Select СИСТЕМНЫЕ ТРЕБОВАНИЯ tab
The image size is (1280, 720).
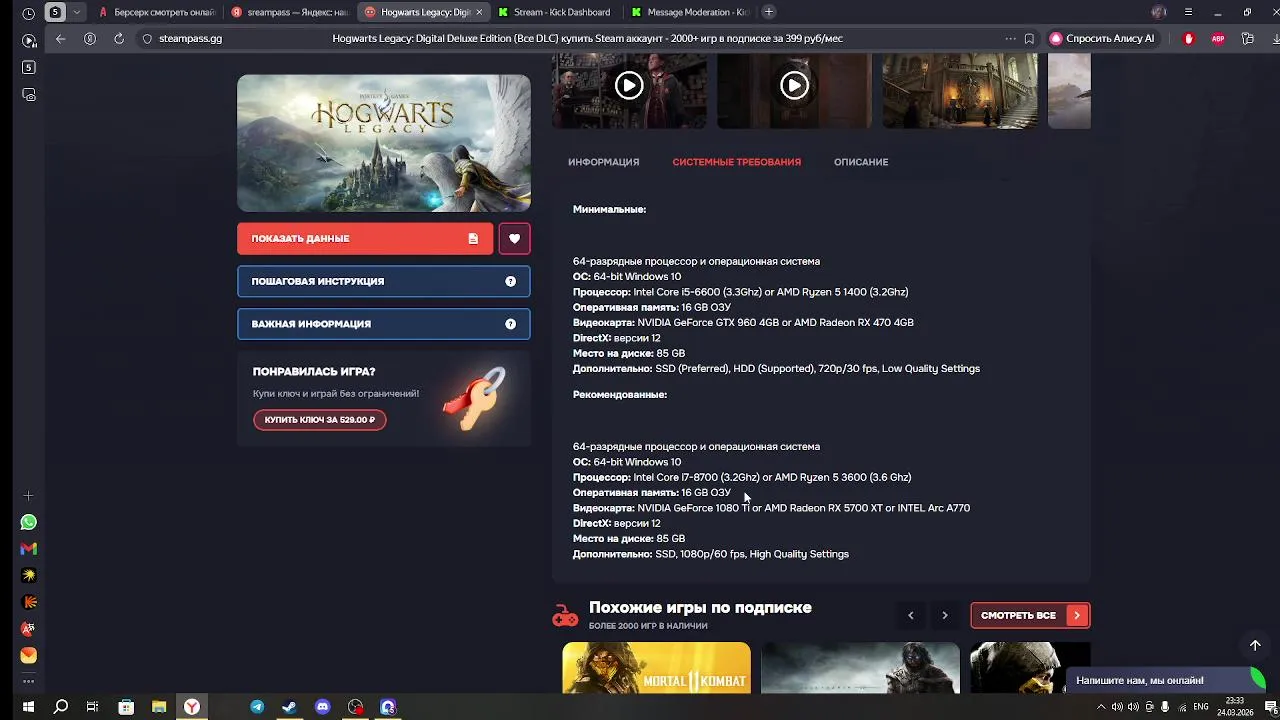736,162
